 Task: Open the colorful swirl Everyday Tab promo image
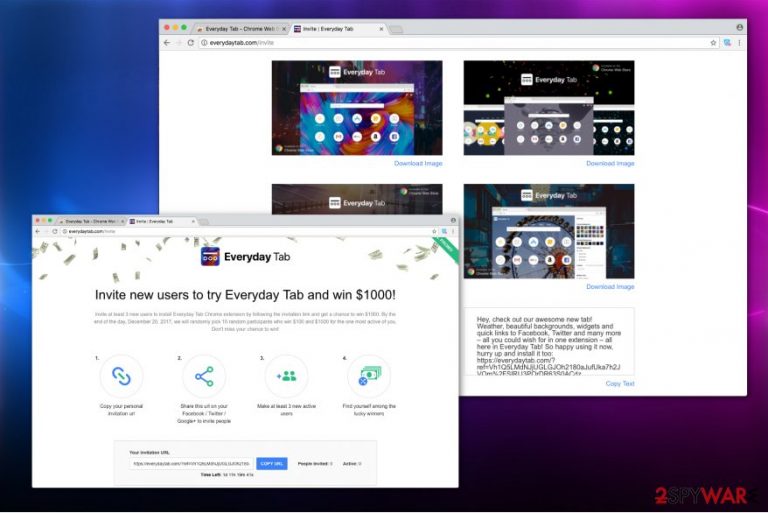pos(357,108)
